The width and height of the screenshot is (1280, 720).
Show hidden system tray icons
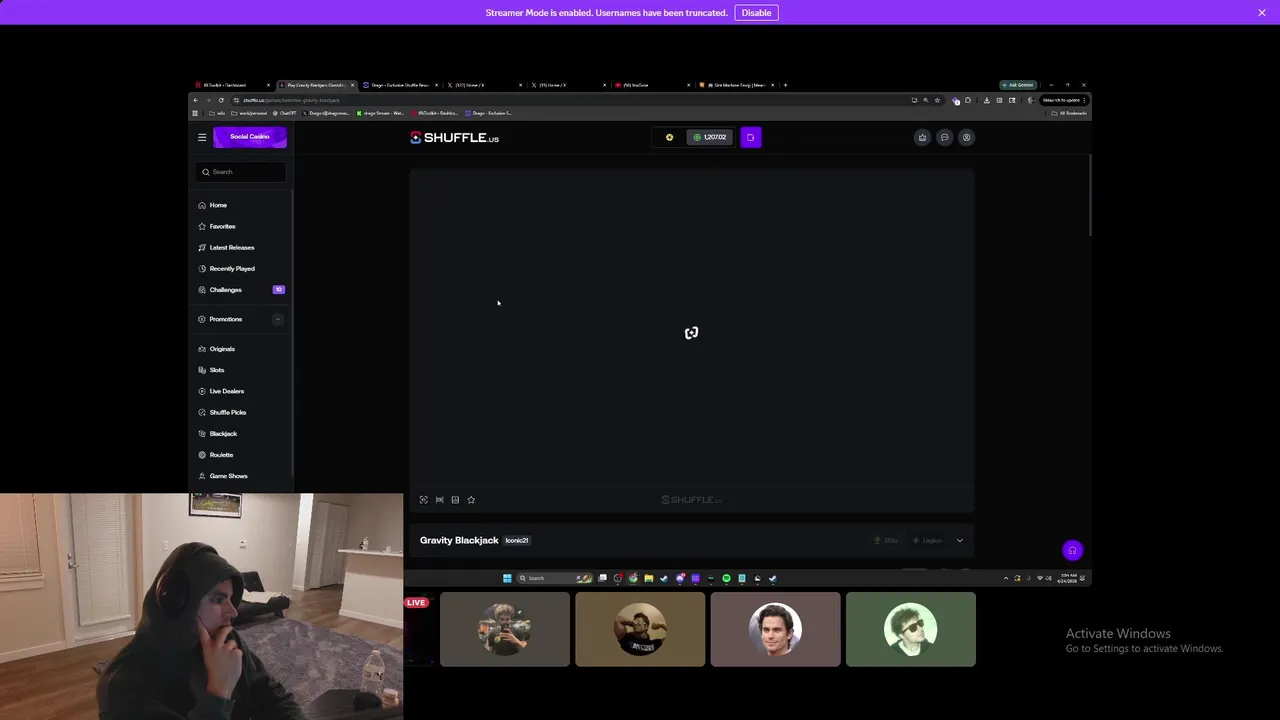[1006, 578]
